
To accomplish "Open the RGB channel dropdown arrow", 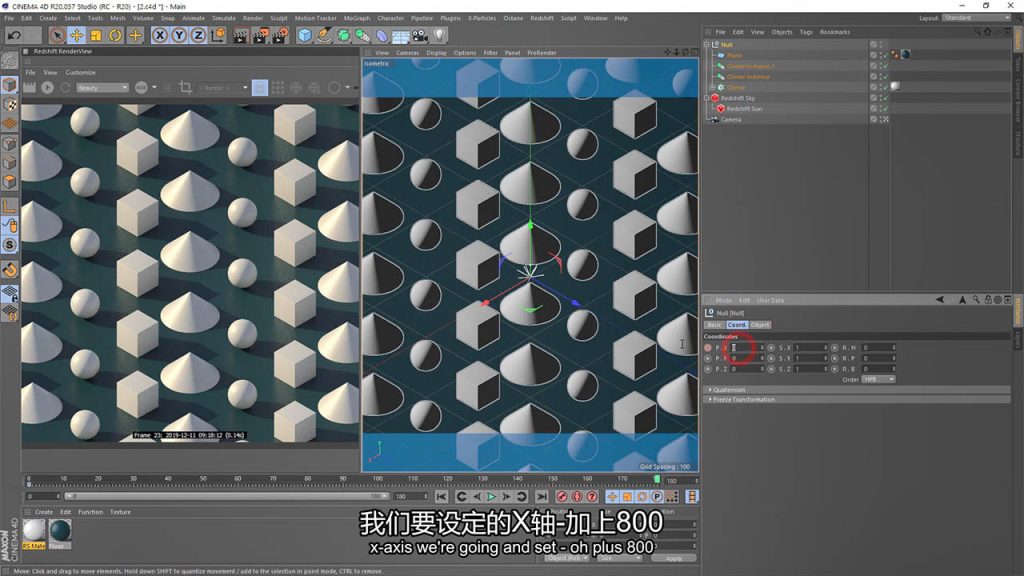I will 155,87.
